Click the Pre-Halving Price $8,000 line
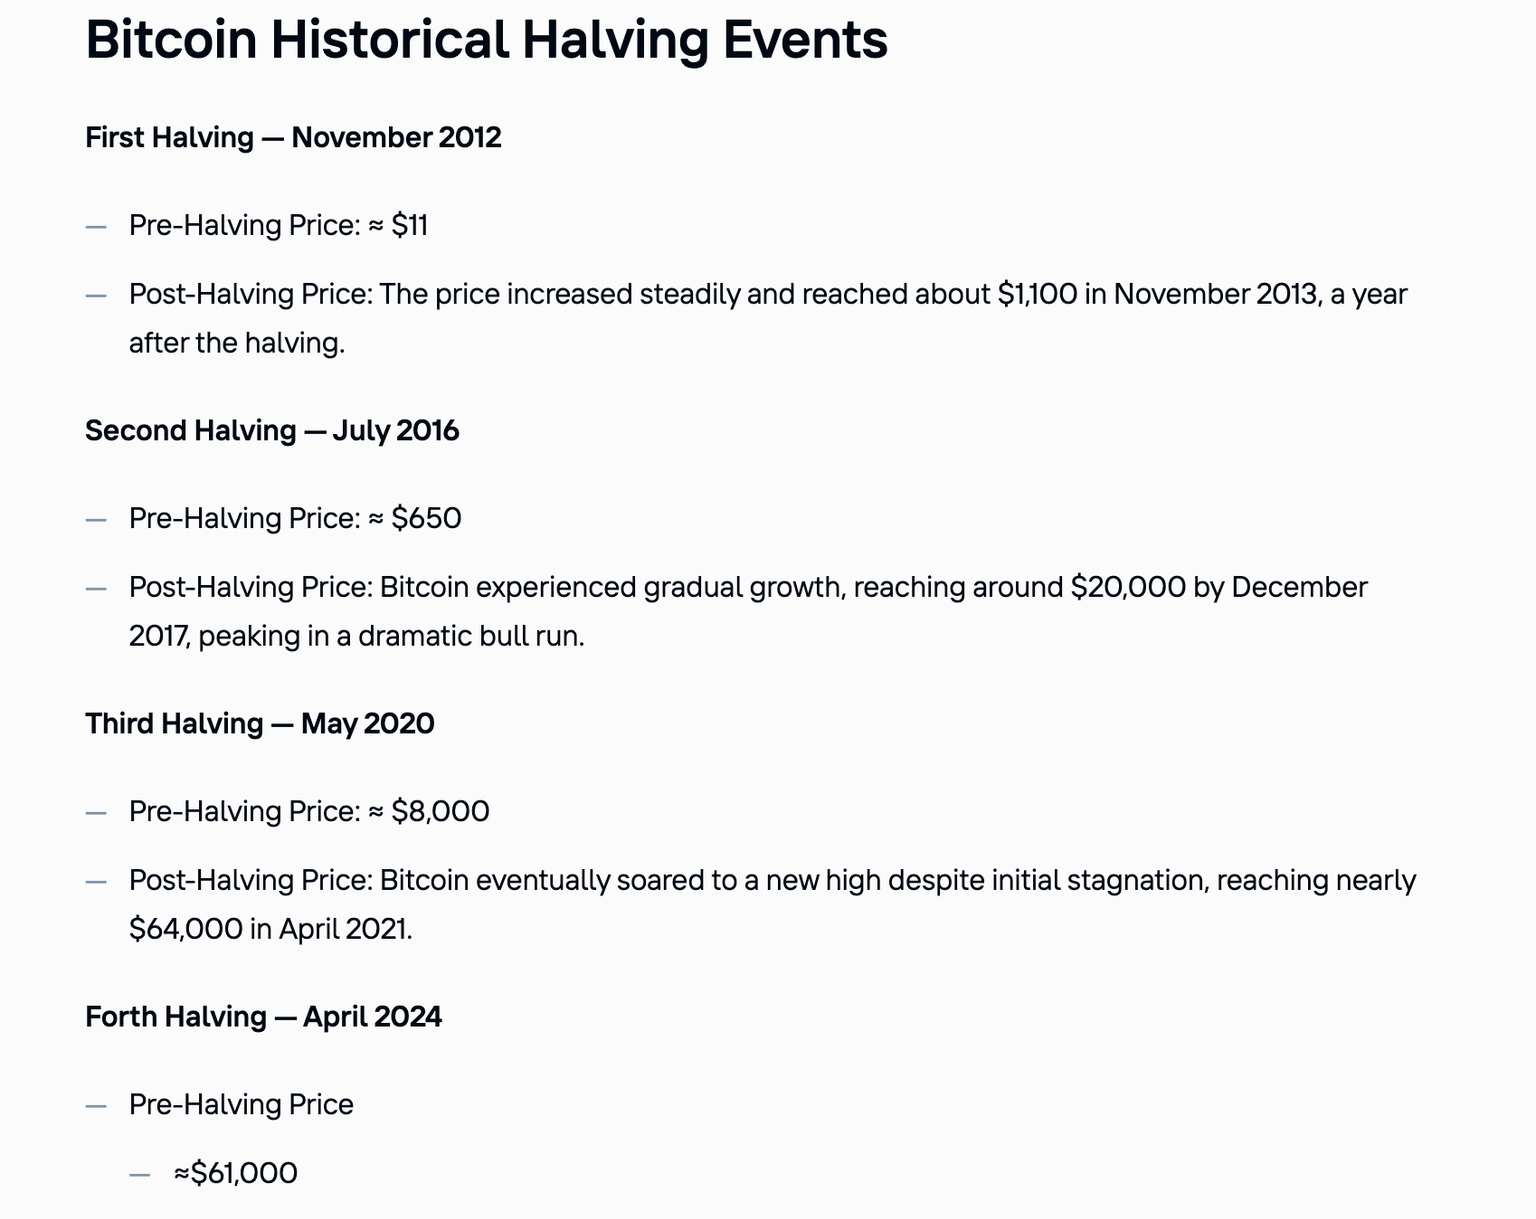The height and width of the screenshot is (1219, 1536). 309,812
